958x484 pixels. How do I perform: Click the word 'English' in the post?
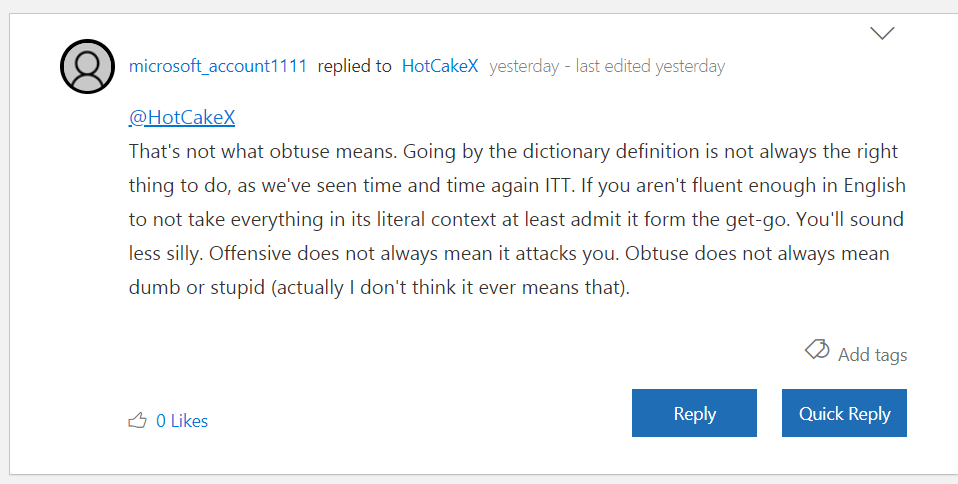875,186
